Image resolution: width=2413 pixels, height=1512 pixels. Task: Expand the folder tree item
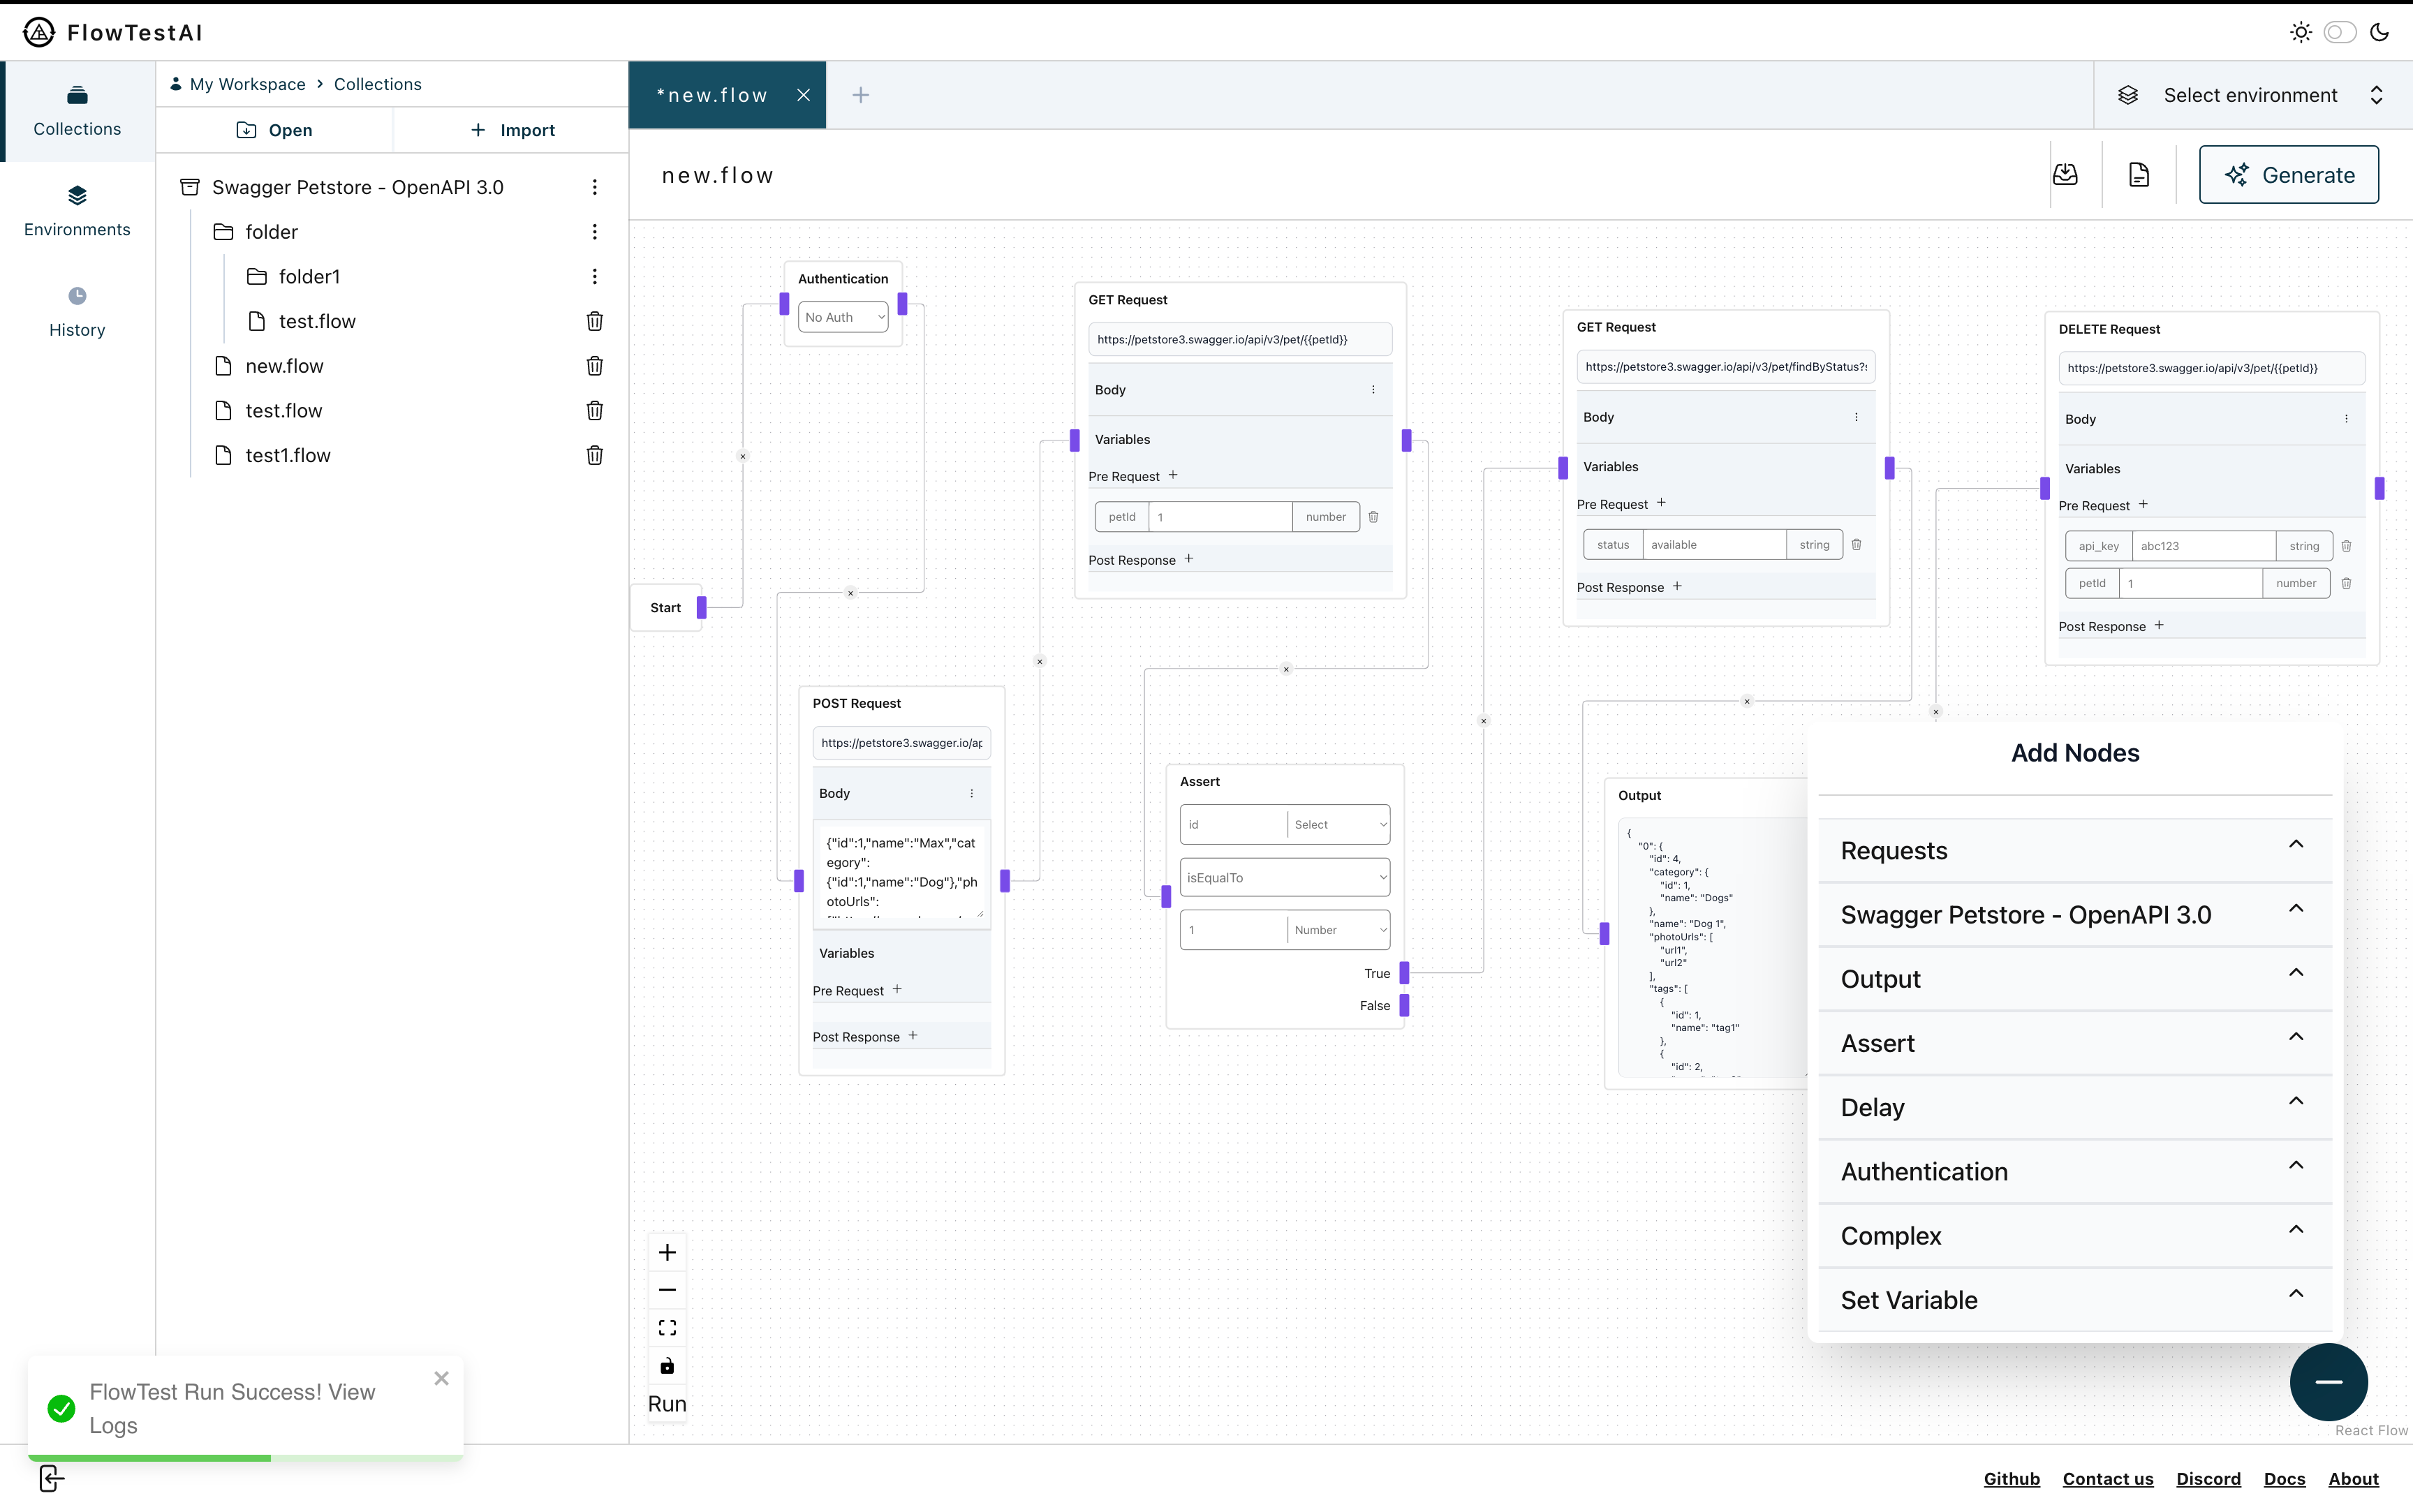[272, 232]
